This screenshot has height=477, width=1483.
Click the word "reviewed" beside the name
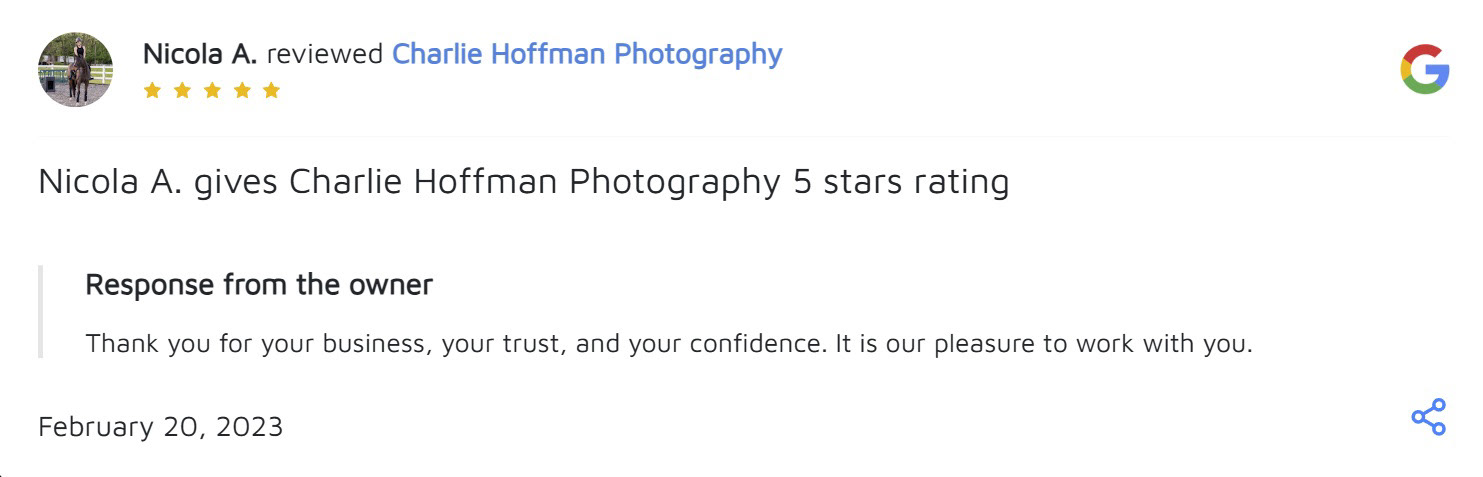(324, 54)
